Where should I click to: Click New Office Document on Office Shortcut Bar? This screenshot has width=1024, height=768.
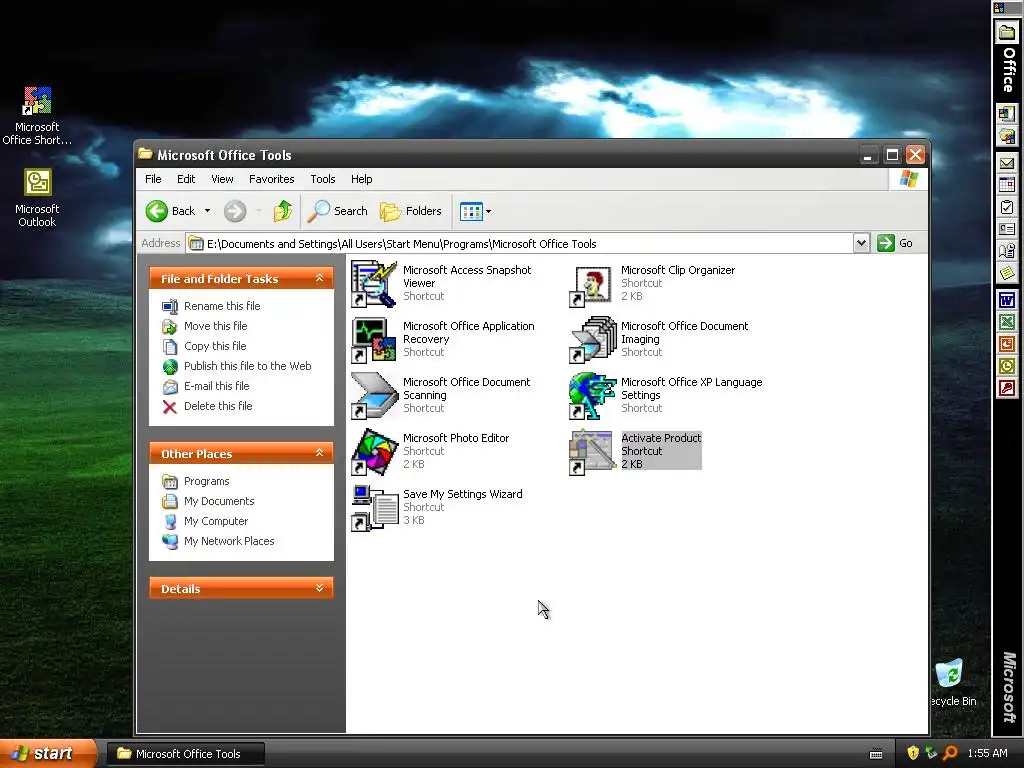click(1006, 114)
